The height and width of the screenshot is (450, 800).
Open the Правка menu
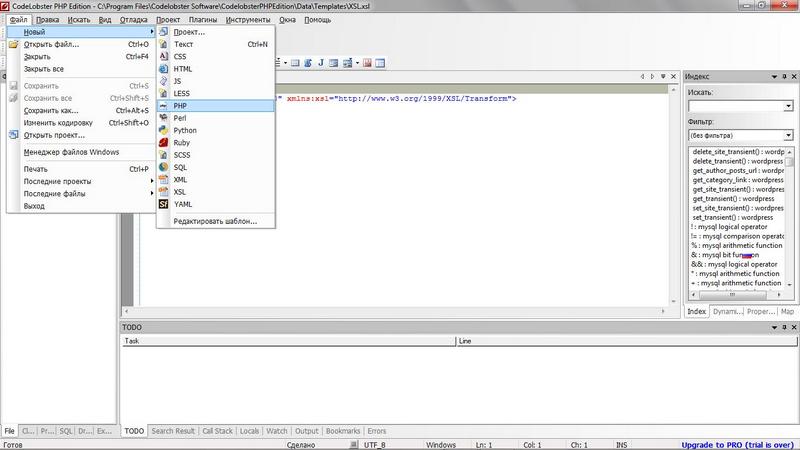click(47, 20)
